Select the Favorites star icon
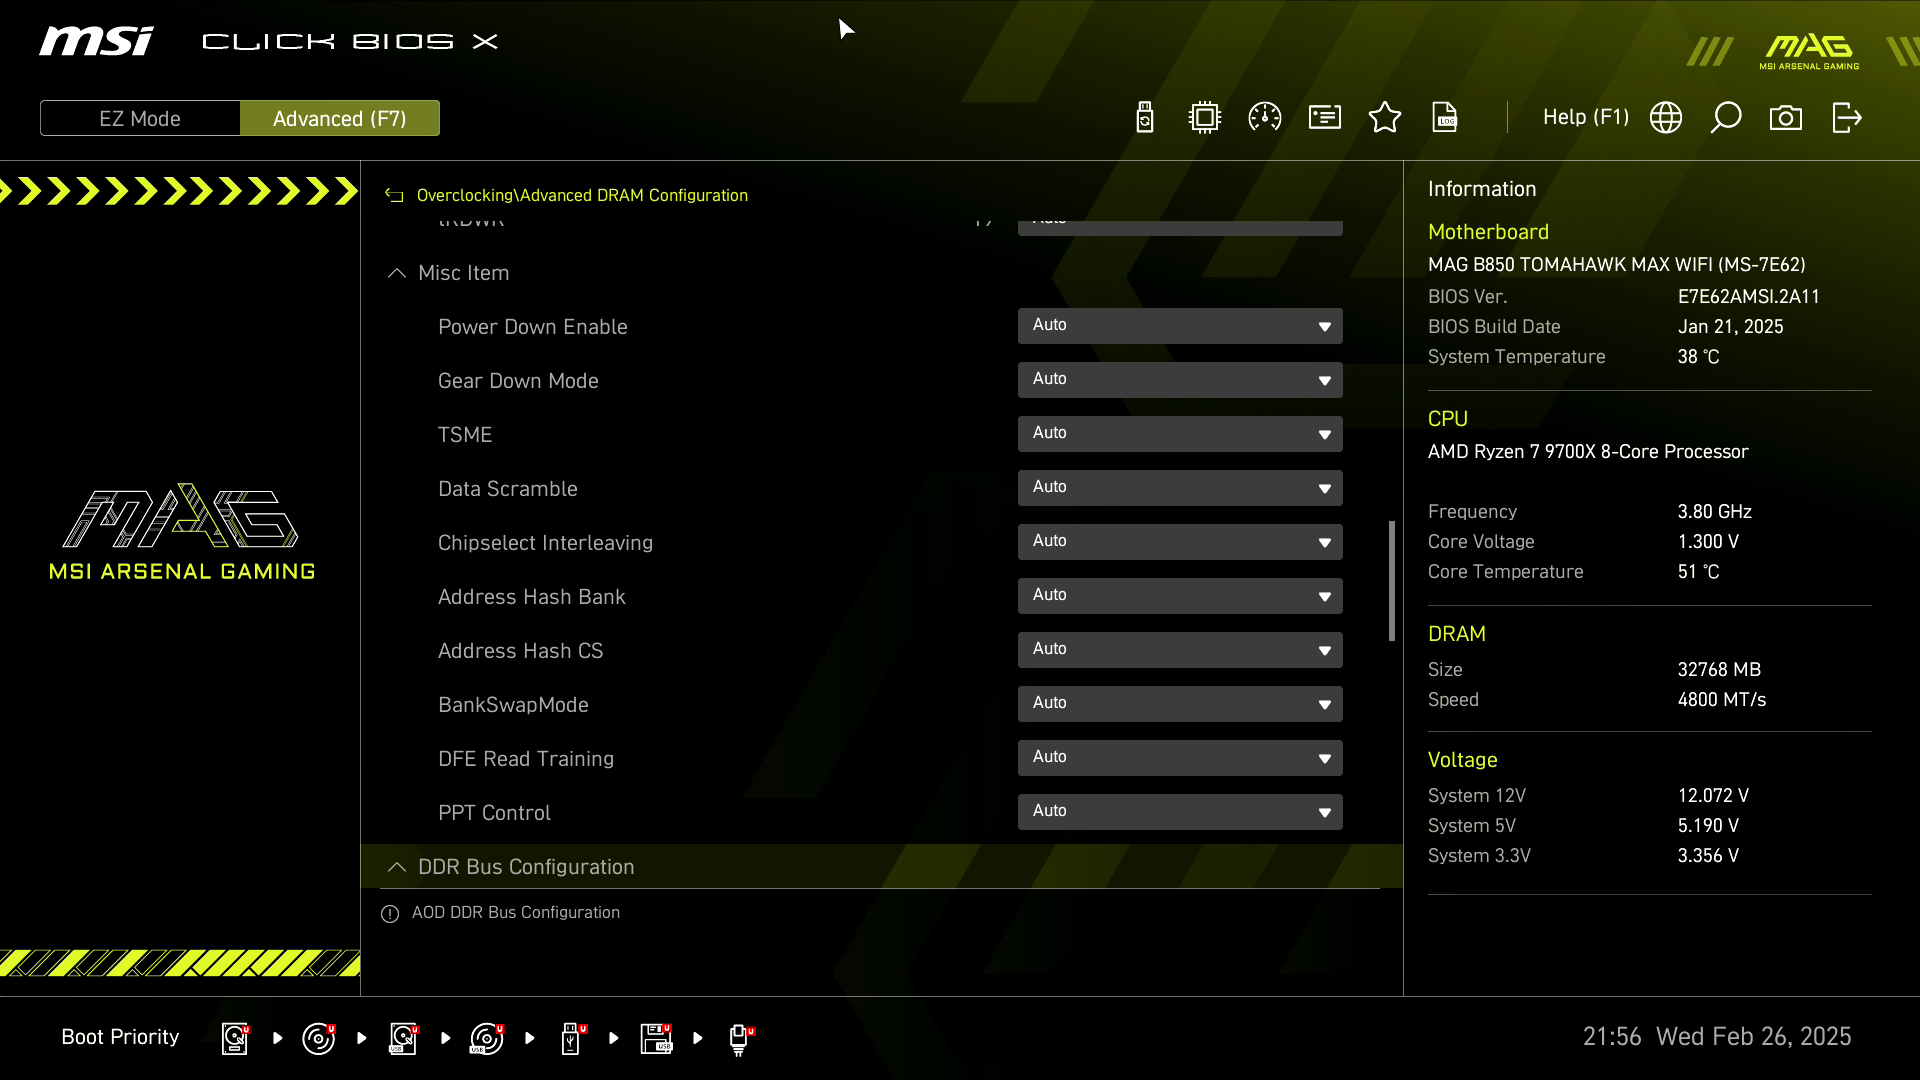 click(x=1385, y=117)
